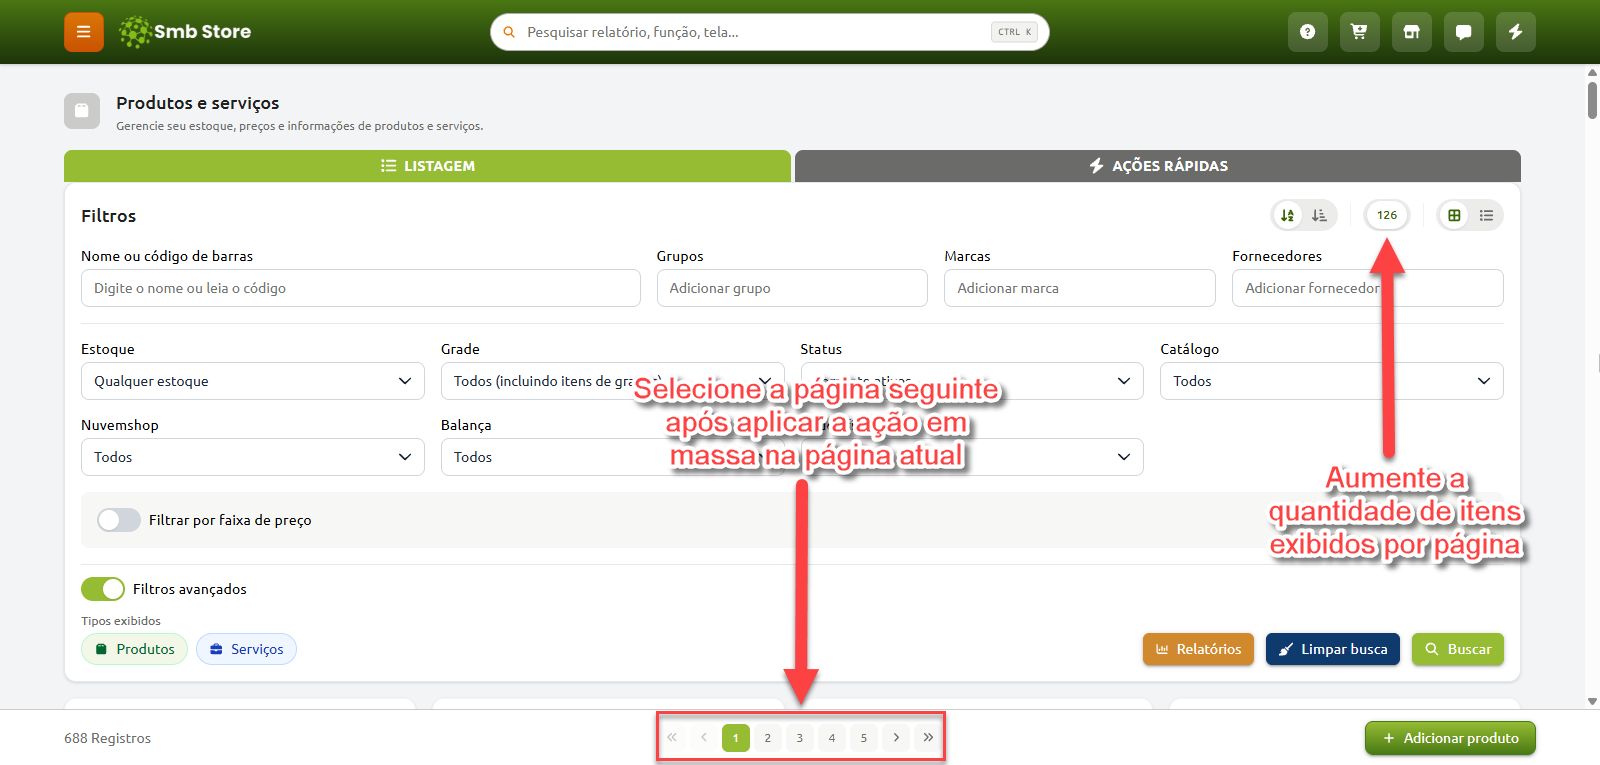1600x765 pixels.
Task: Go to first page double-arrow
Action: (x=672, y=738)
